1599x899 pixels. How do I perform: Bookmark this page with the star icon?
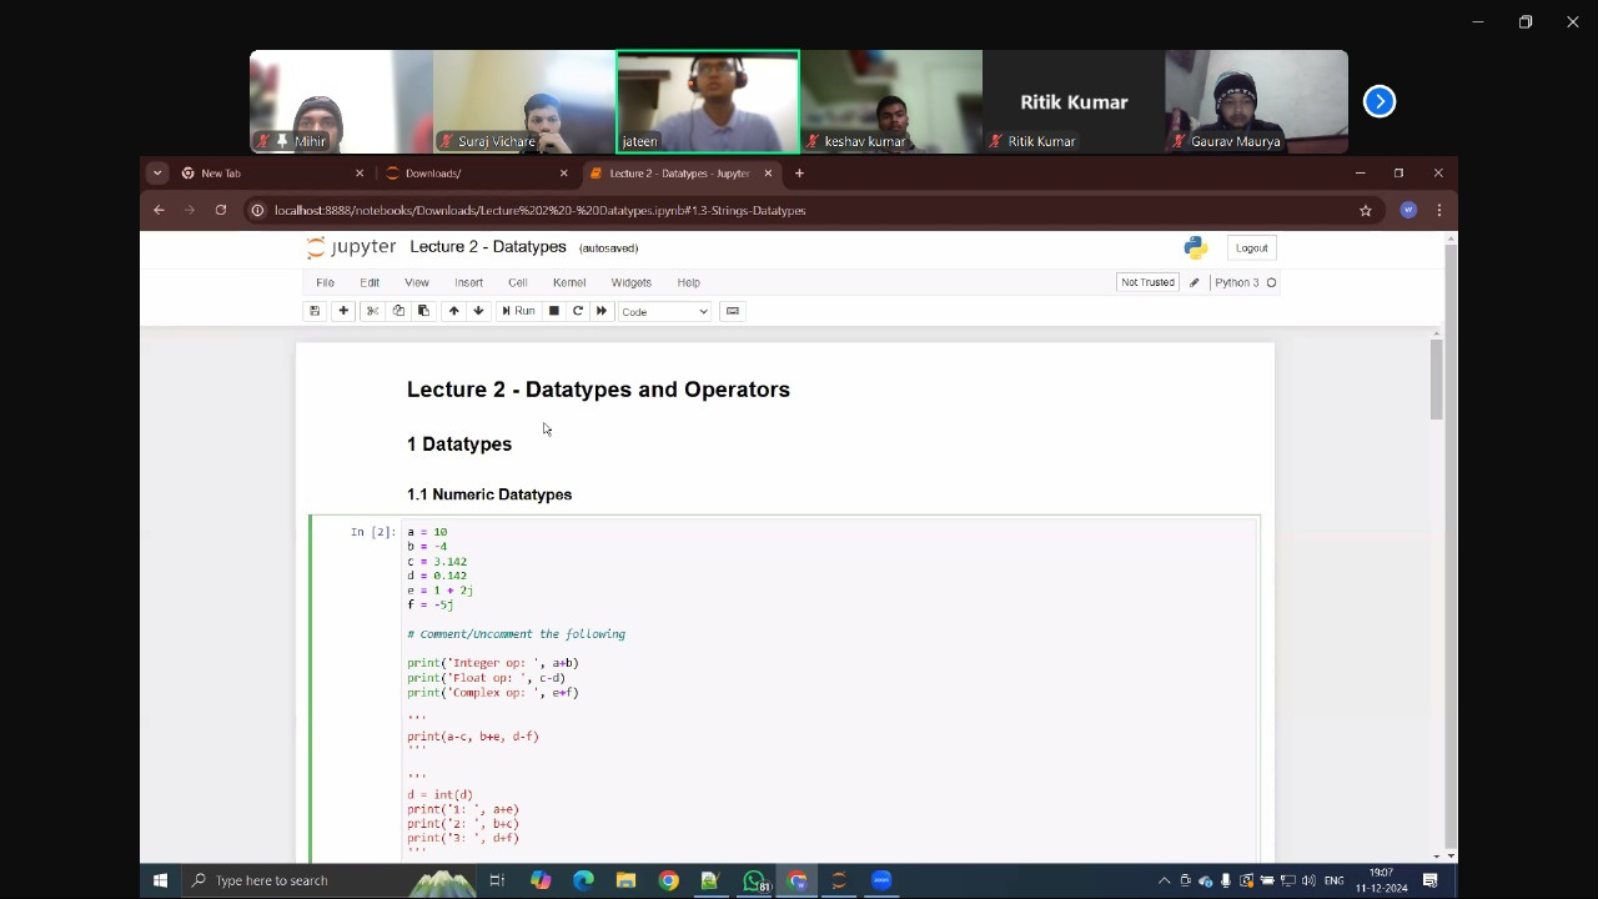(x=1366, y=210)
